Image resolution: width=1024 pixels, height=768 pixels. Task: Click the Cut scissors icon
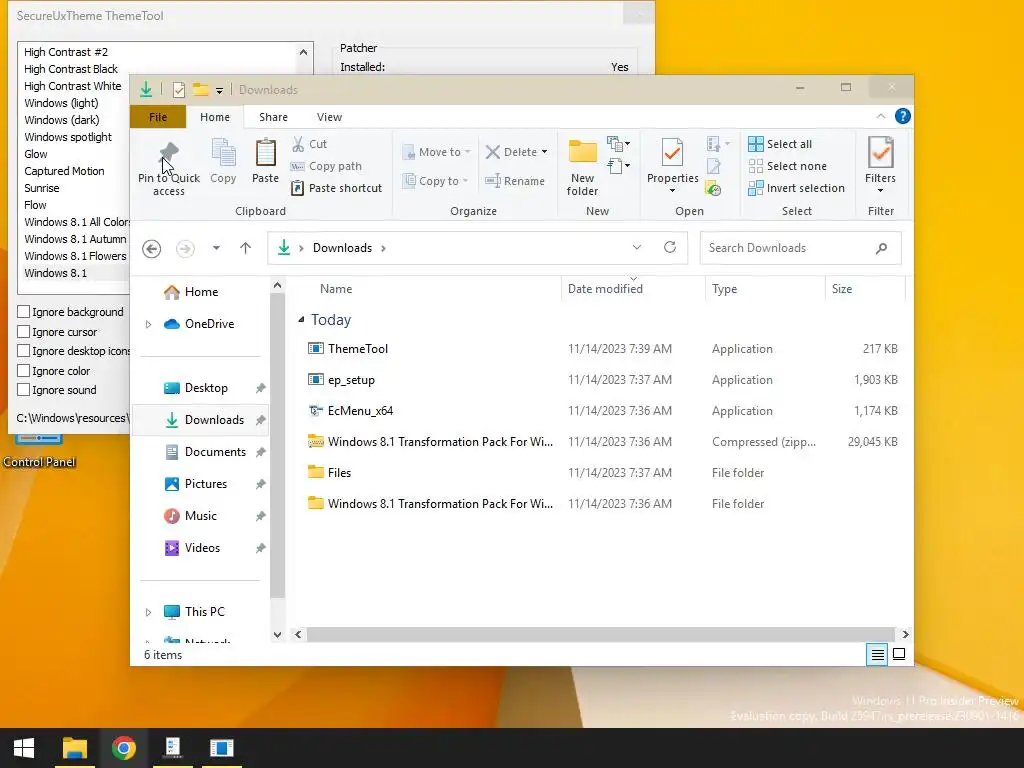298,144
